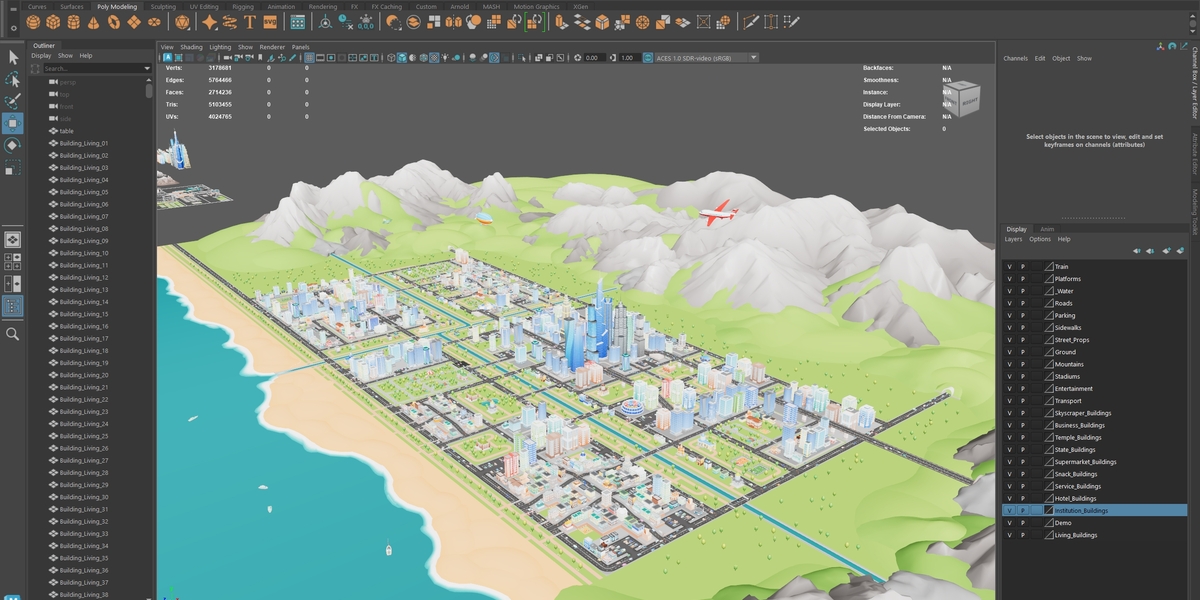Toggle playback P box of the Roads layer
The height and width of the screenshot is (600, 1200).
click(x=1023, y=303)
